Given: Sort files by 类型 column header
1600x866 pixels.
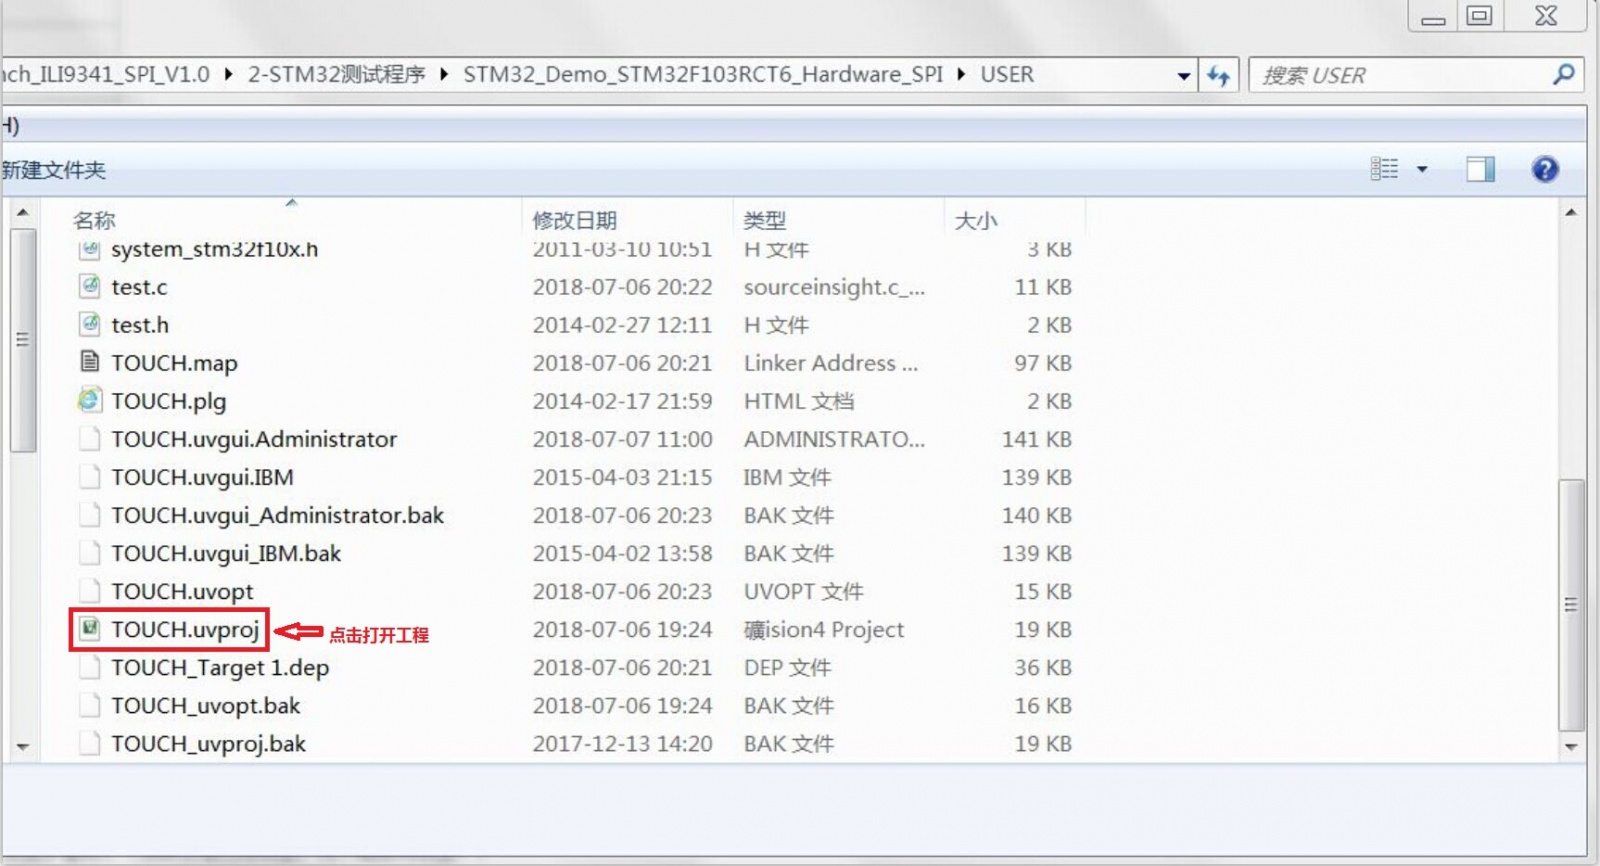Looking at the screenshot, I should tap(765, 220).
